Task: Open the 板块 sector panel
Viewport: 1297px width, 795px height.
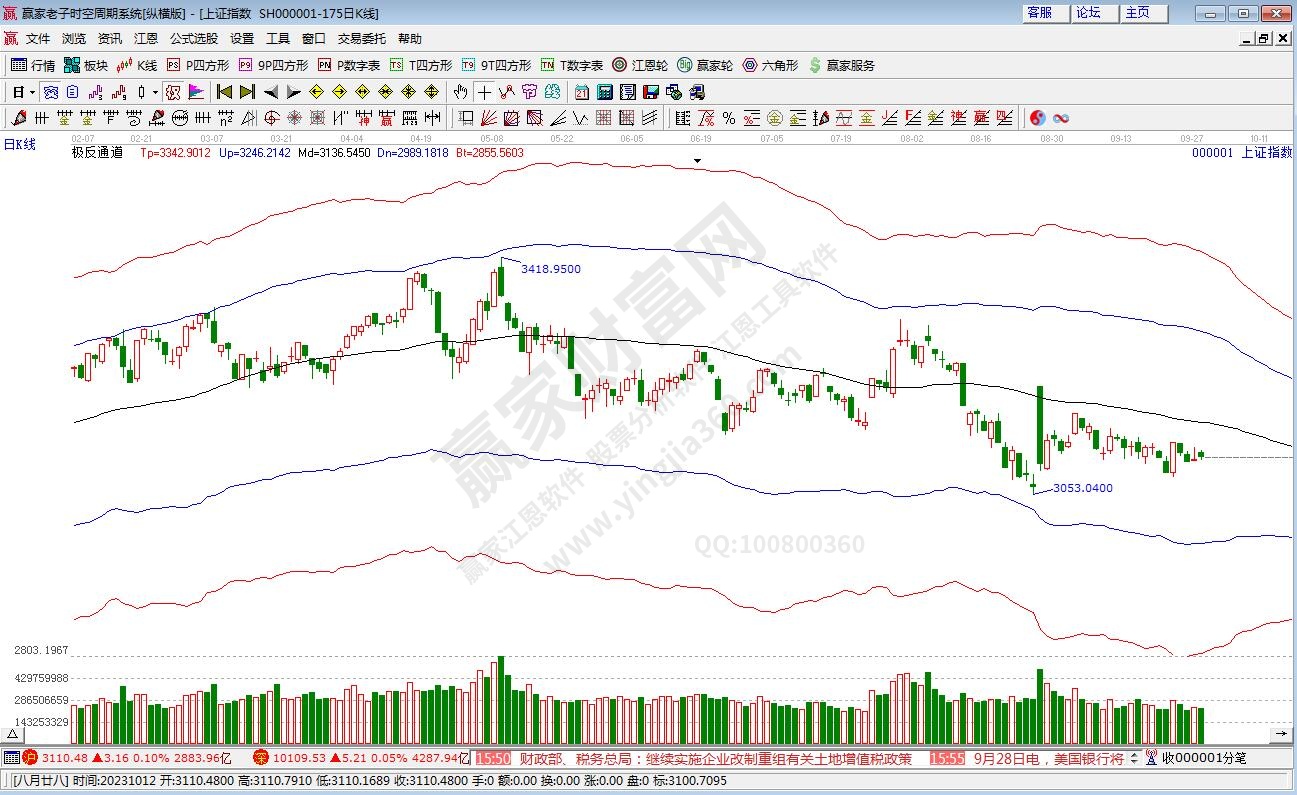Action: (x=86, y=66)
